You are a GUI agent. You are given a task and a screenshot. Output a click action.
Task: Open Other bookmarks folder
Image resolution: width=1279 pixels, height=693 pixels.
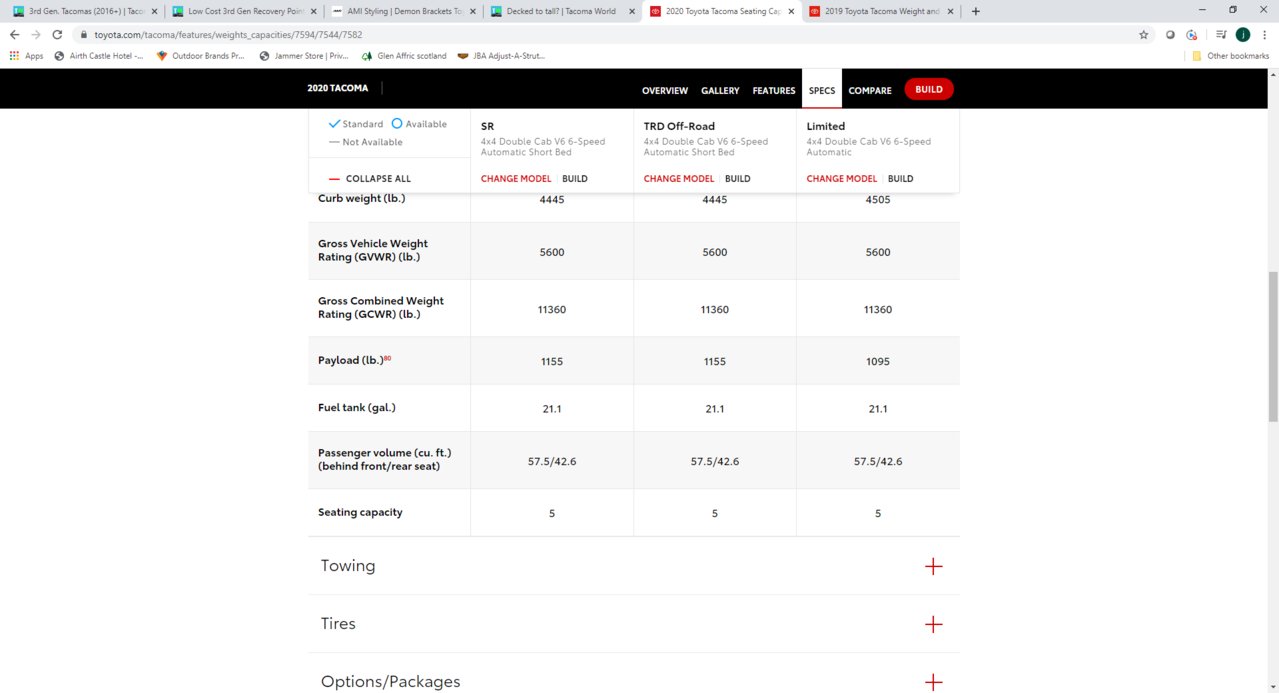[1230, 56]
